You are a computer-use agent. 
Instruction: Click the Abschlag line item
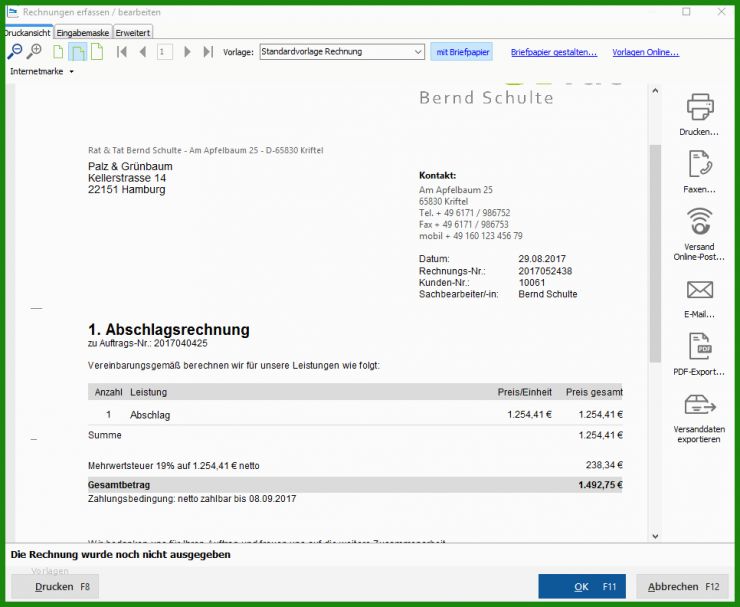point(150,415)
